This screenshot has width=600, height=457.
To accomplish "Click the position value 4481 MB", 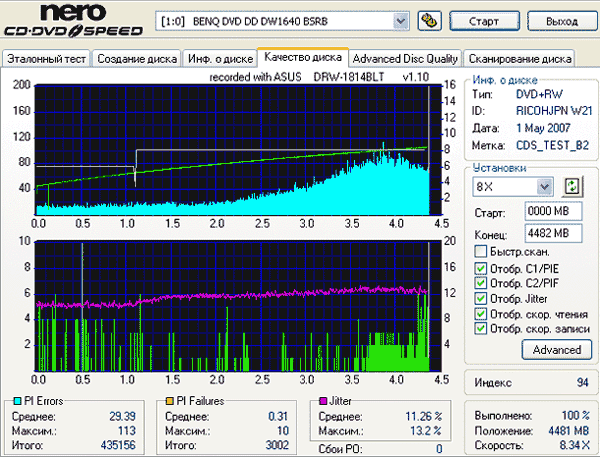I will pyautogui.click(x=569, y=431).
